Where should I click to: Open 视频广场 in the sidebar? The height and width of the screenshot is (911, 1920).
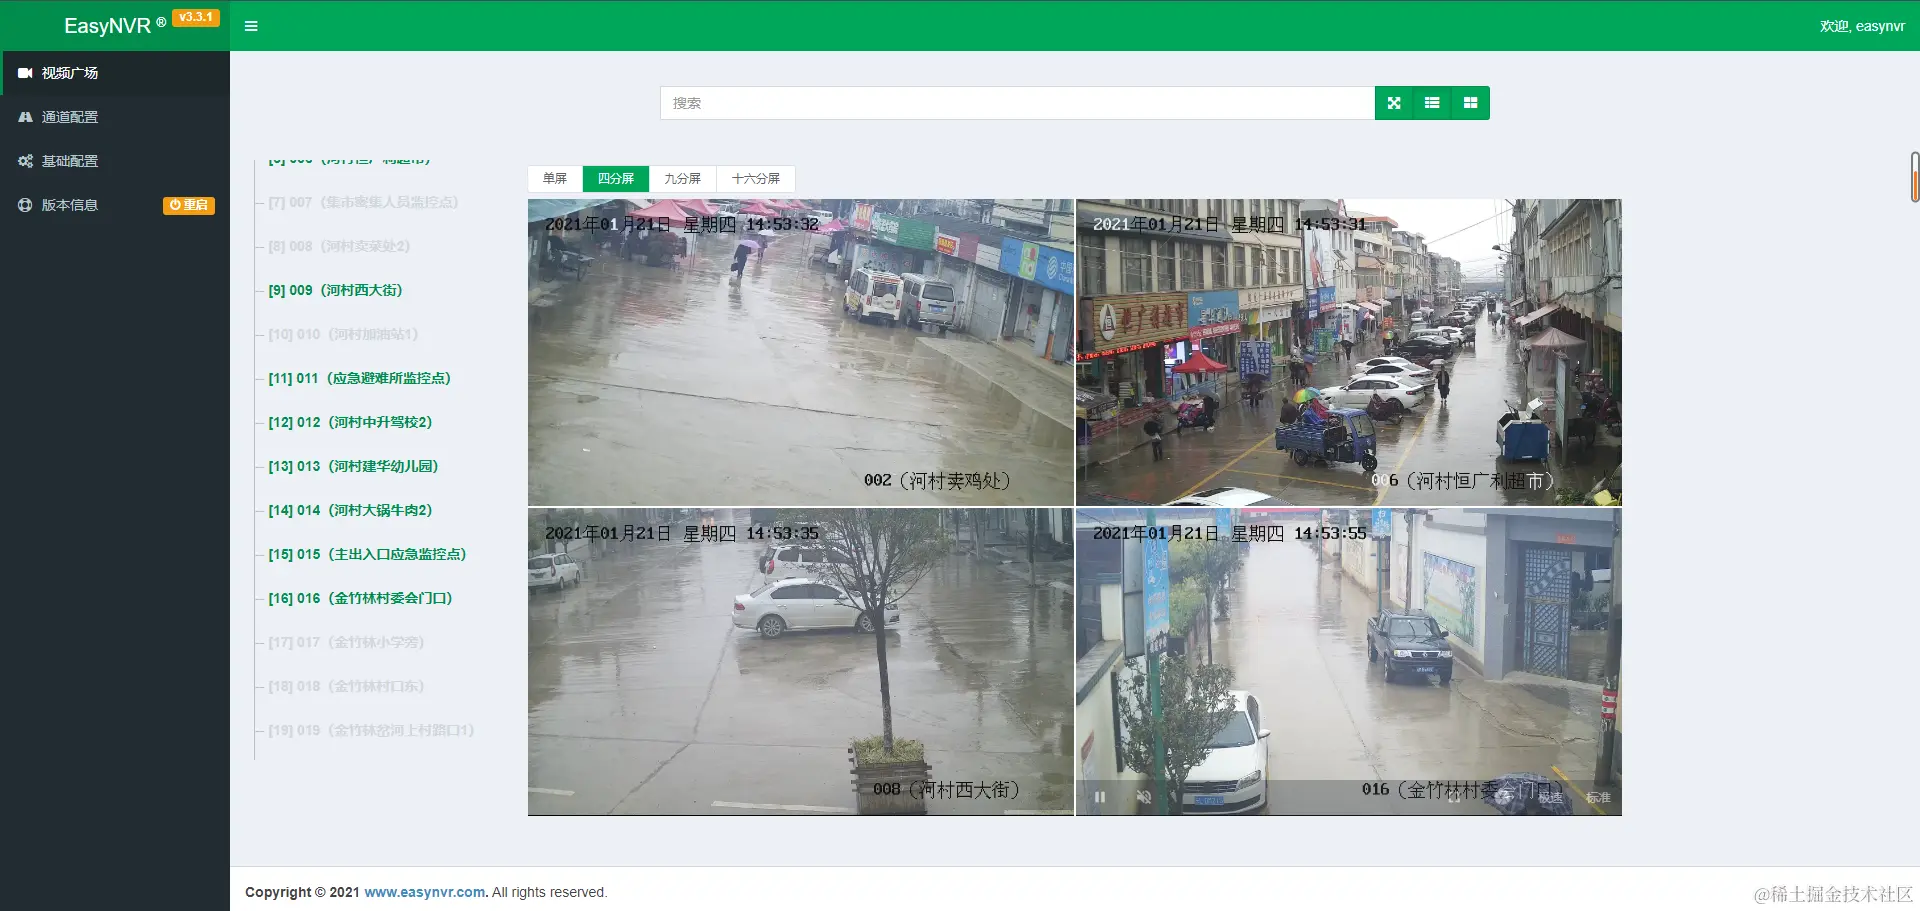[x=115, y=73]
